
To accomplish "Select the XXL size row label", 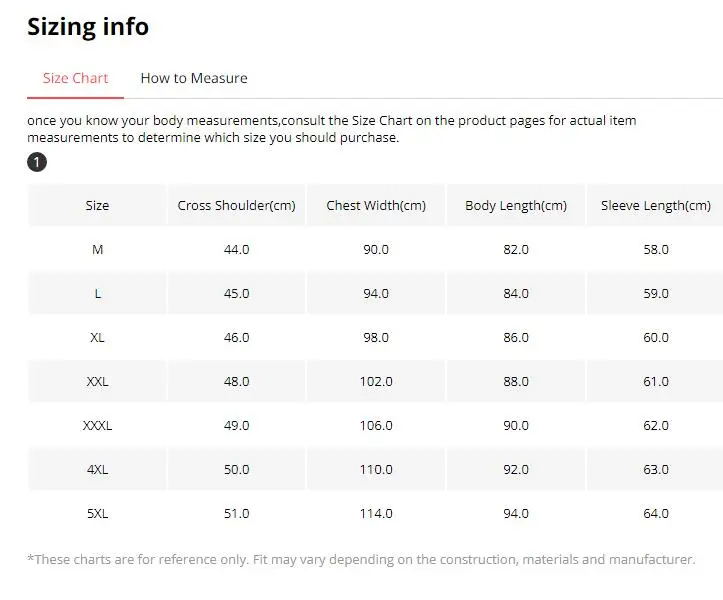I will (x=97, y=382).
